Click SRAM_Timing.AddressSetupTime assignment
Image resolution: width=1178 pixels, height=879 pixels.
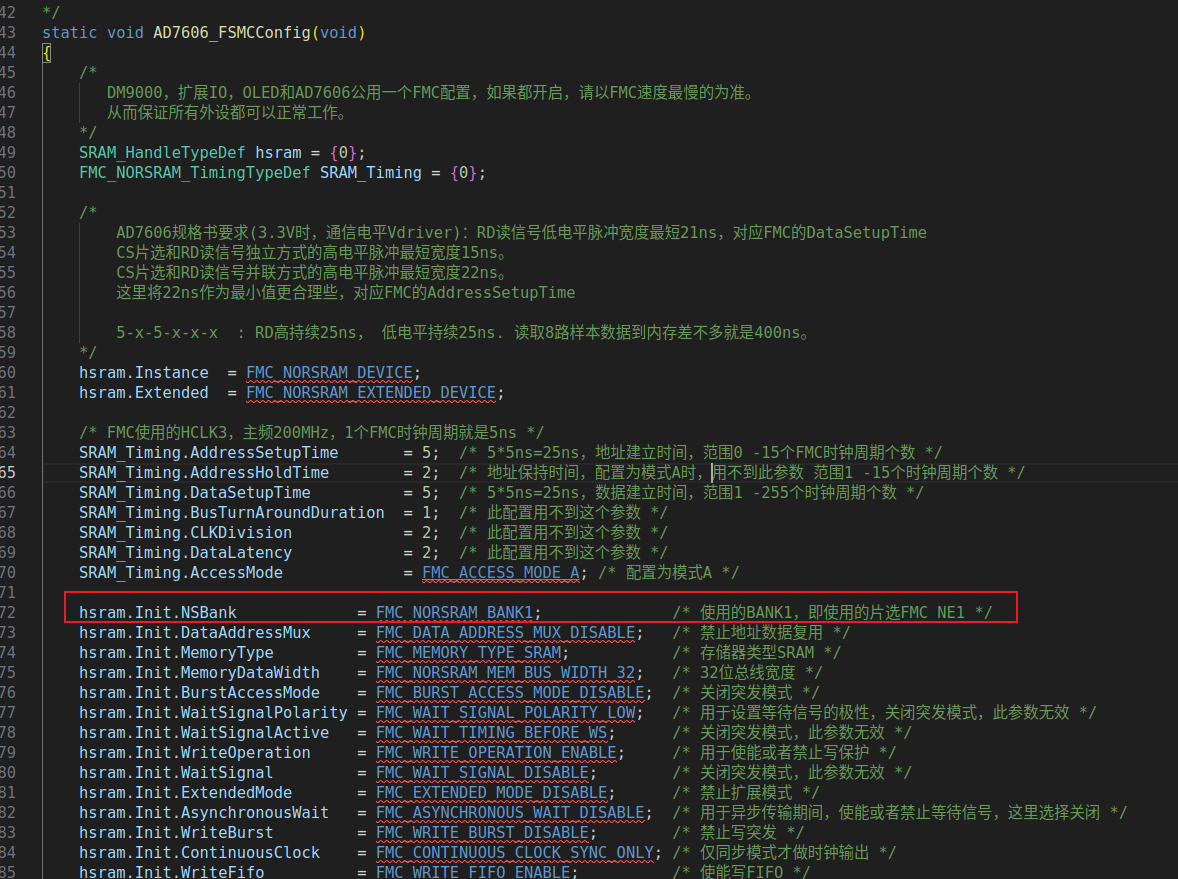[x=259, y=453]
